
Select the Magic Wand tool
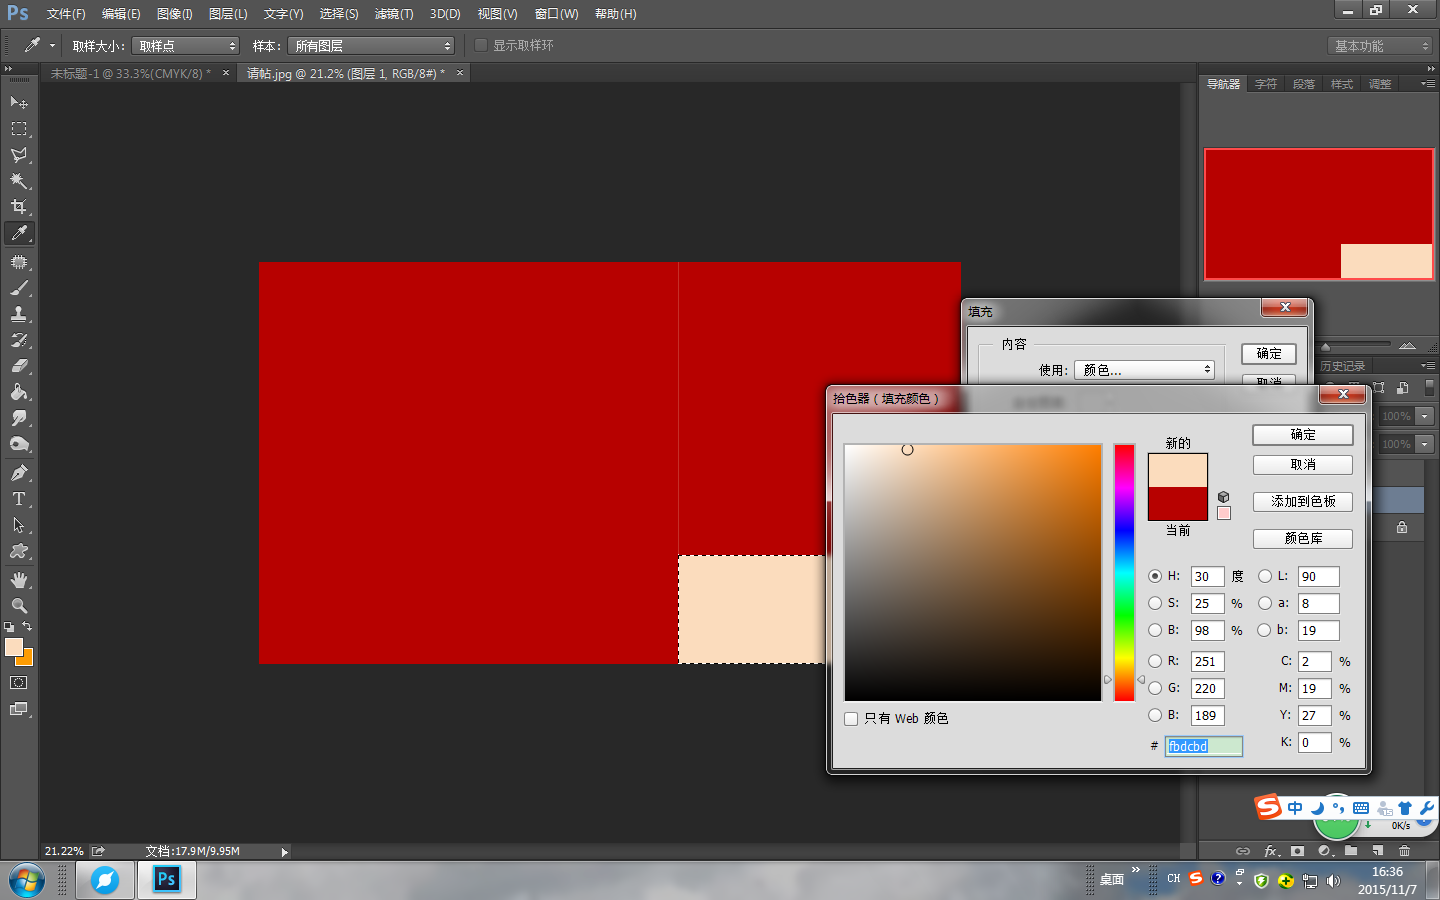pos(19,181)
